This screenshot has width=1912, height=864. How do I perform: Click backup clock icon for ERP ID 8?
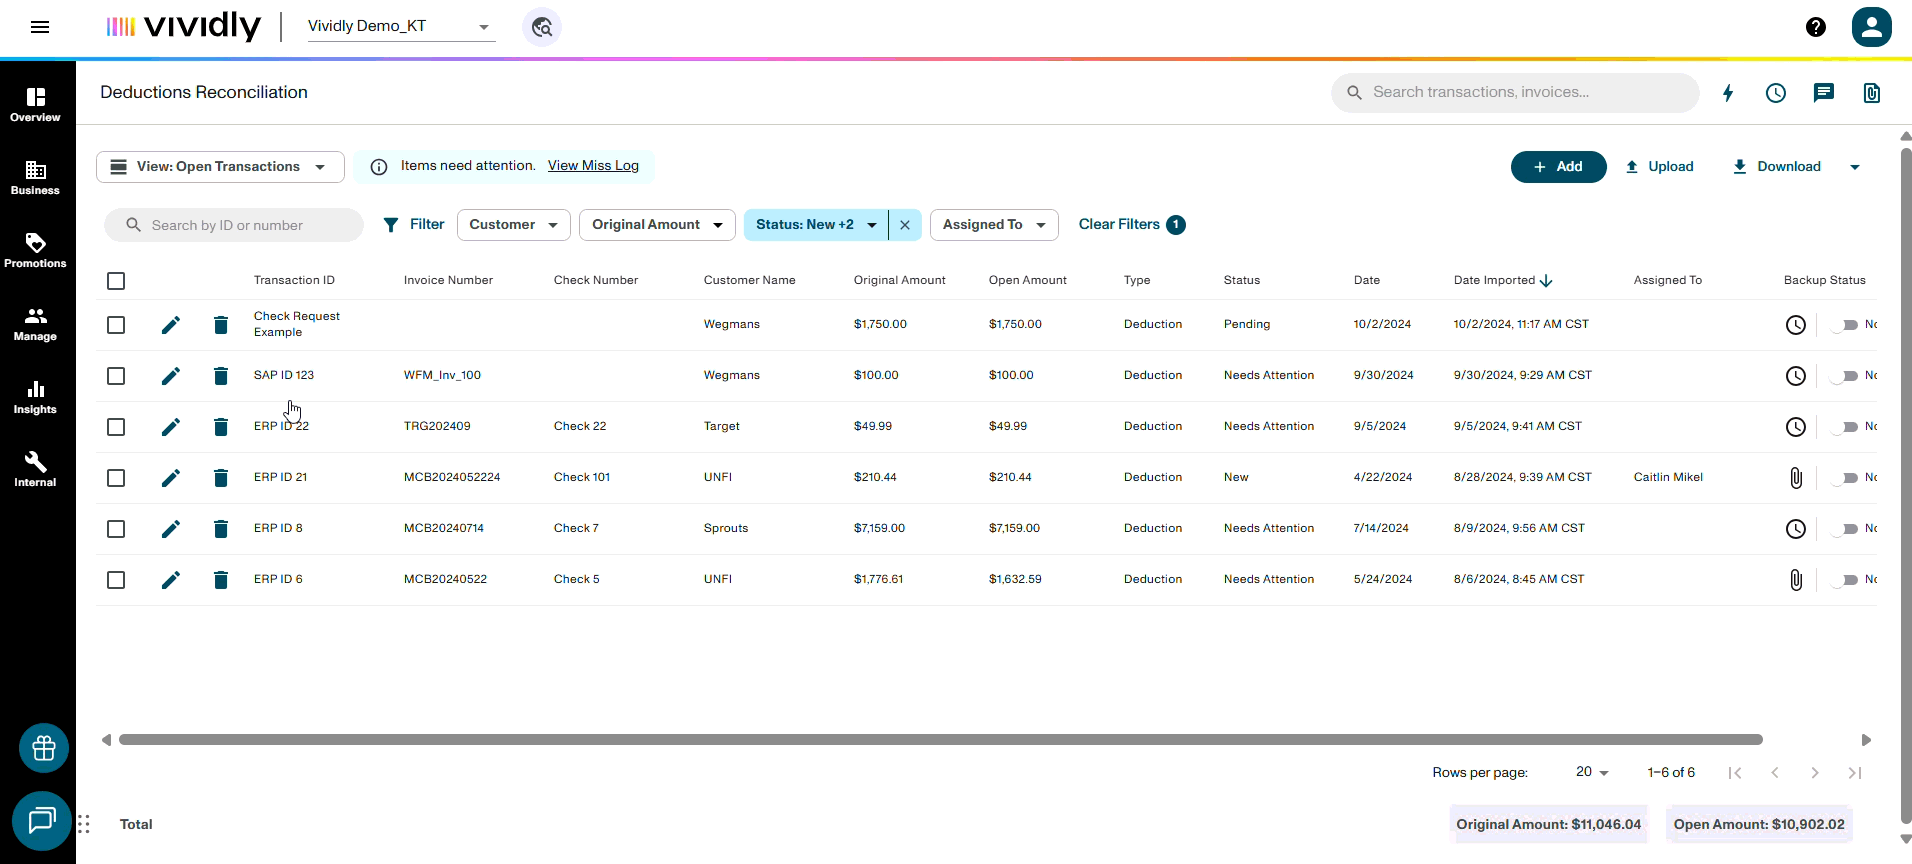(x=1796, y=529)
